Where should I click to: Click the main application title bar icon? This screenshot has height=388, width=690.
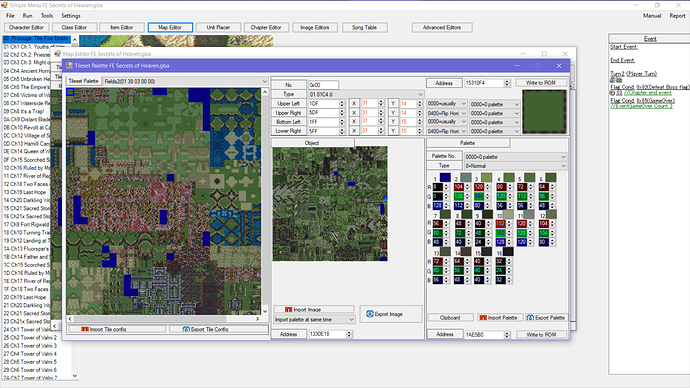(x=4, y=5)
